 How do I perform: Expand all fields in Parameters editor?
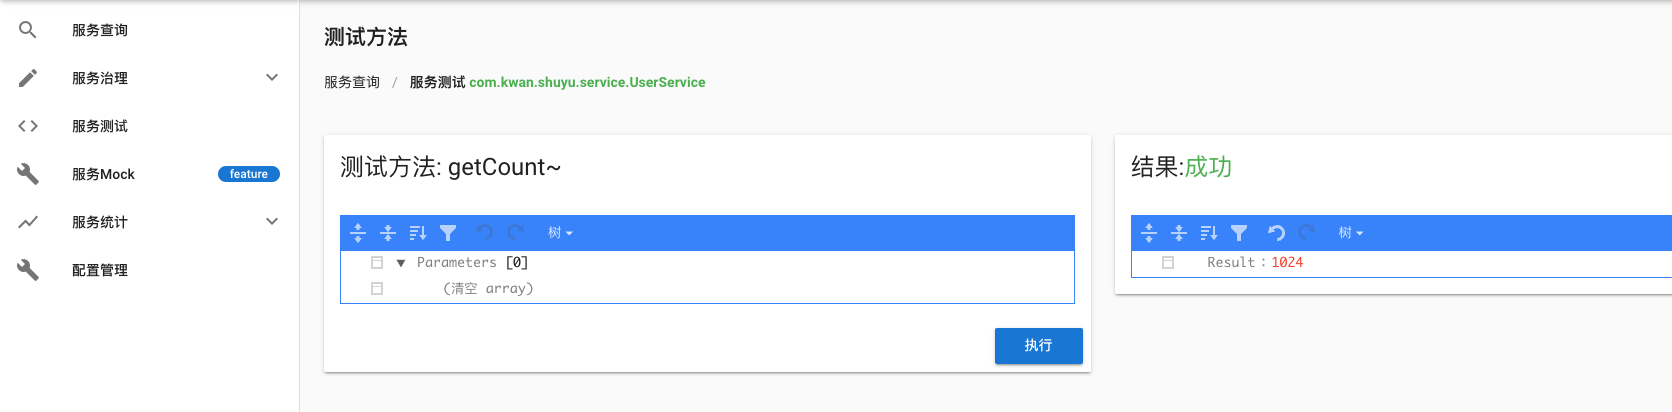[x=358, y=233]
